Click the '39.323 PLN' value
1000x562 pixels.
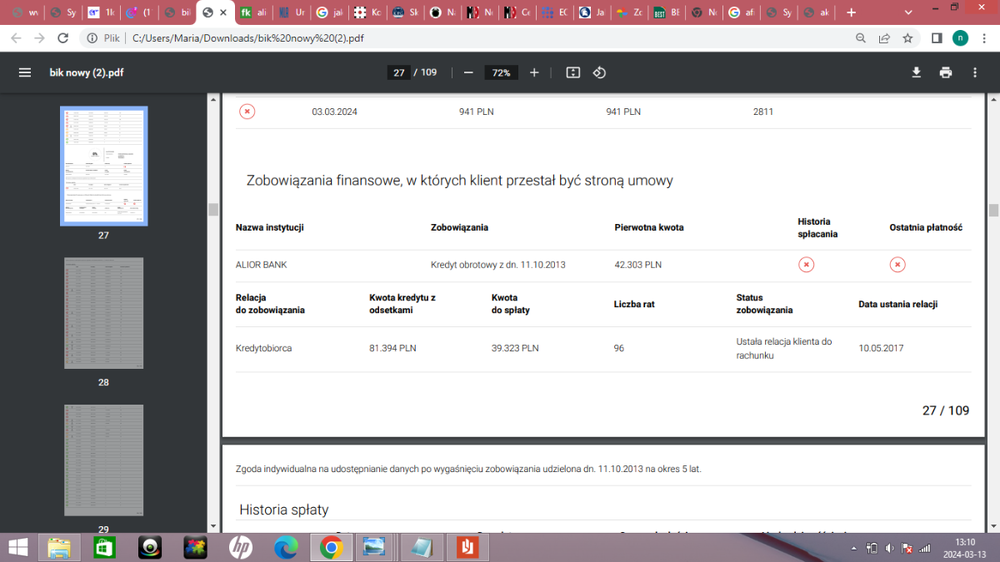pos(515,348)
